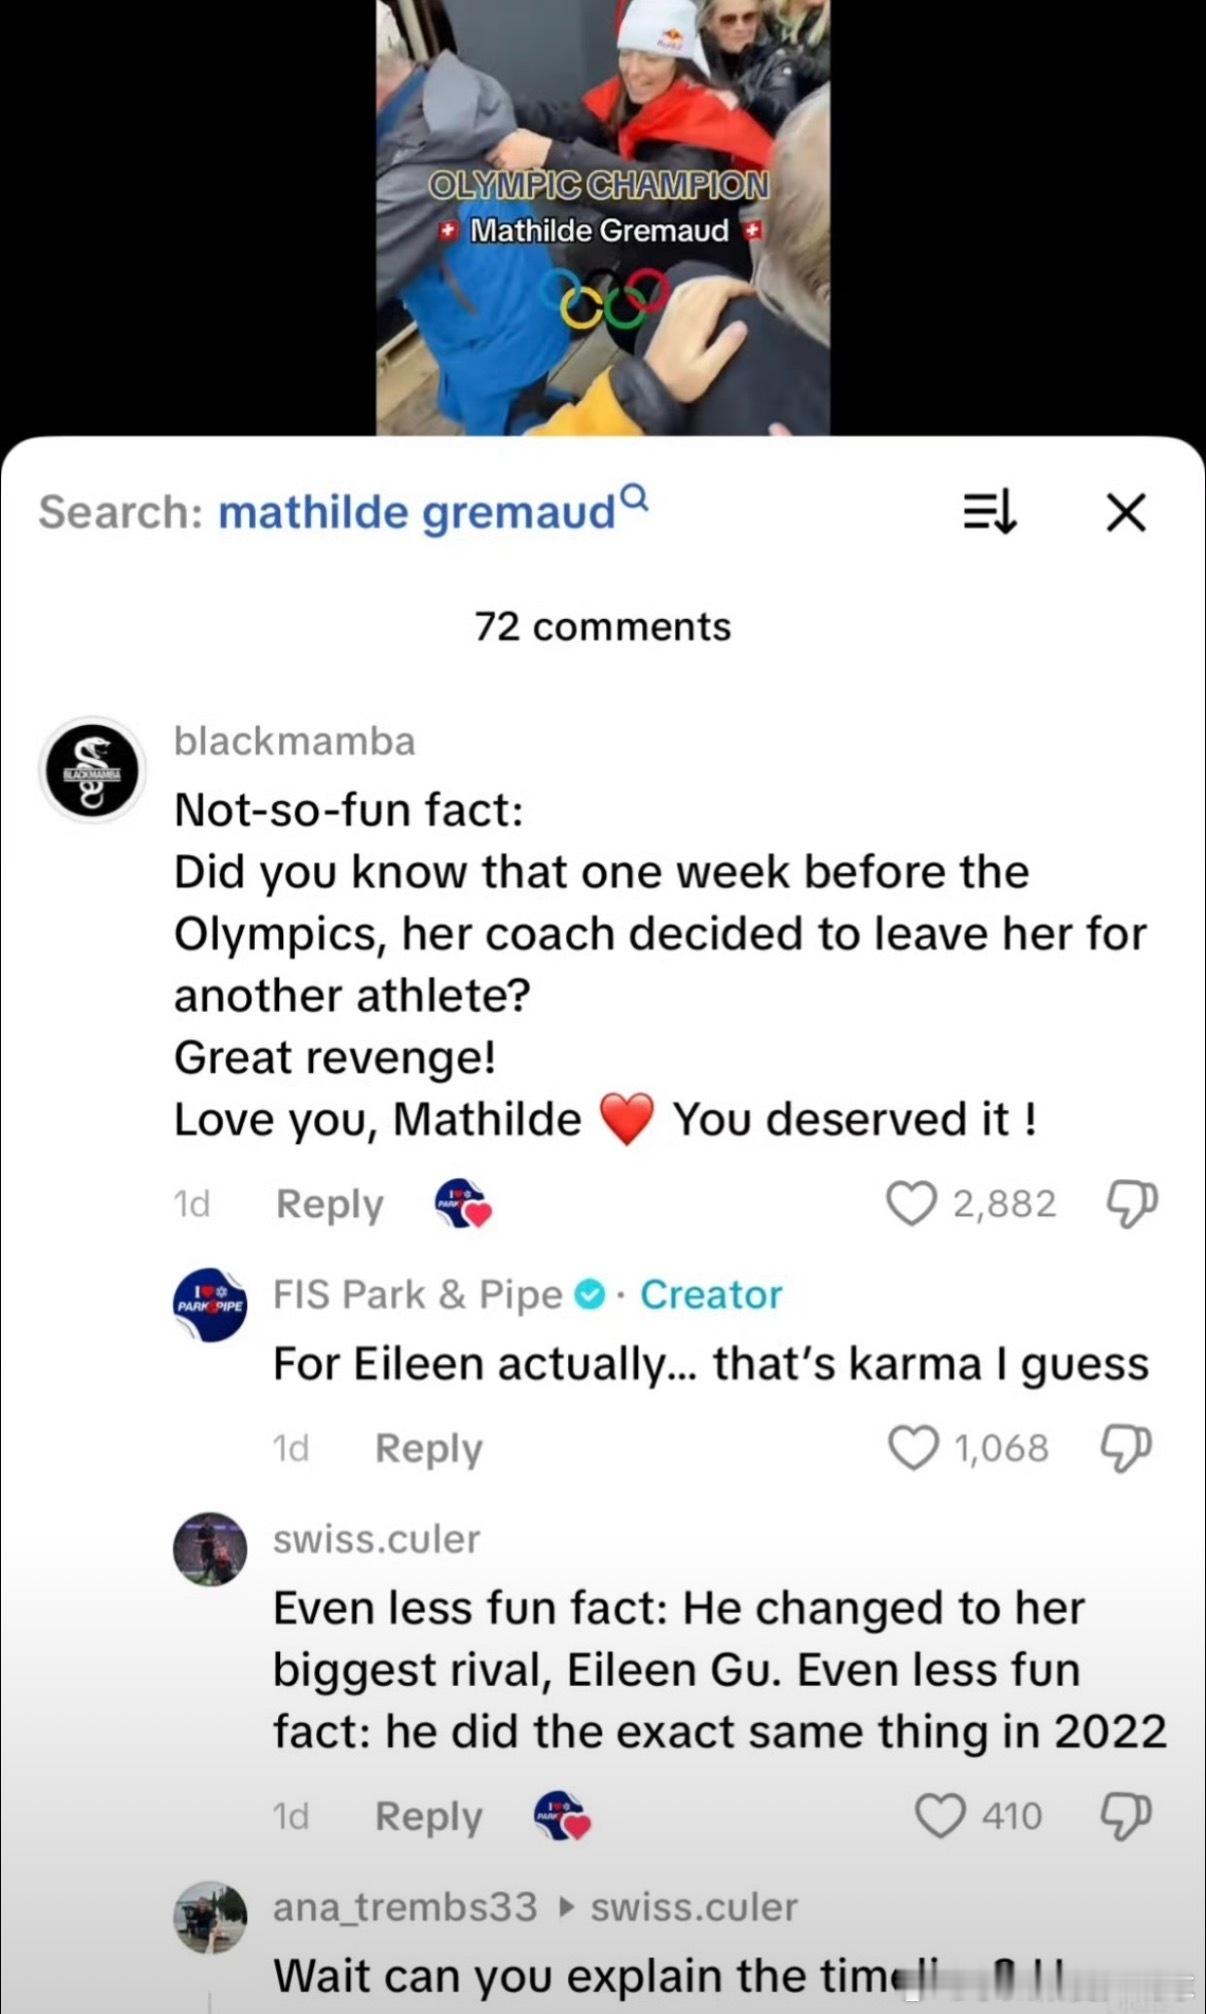Open blackmamba's profile picture
Viewport: 1206px width, 2014px height.
[x=93, y=771]
